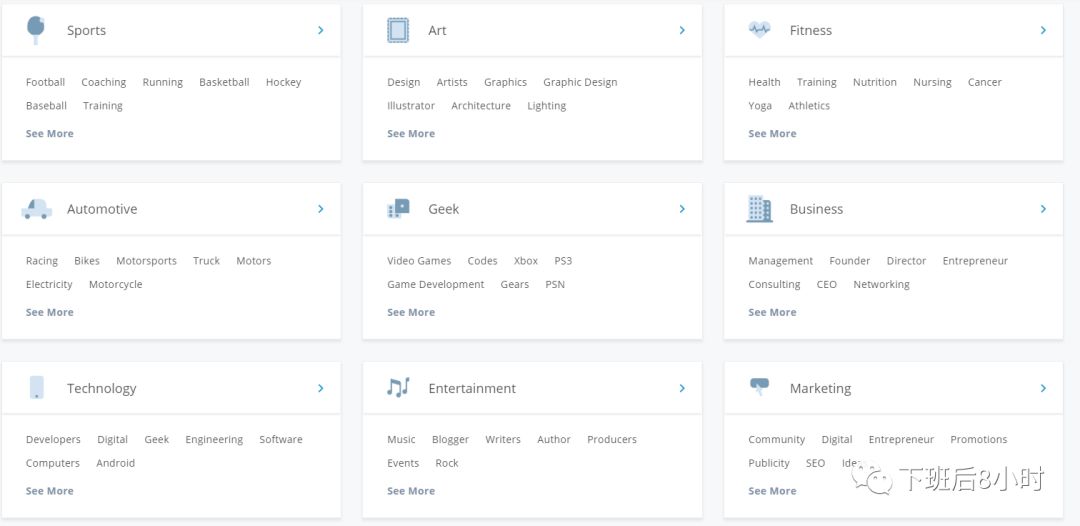Select the Baseball tag
This screenshot has height=526, width=1080.
[46, 105]
